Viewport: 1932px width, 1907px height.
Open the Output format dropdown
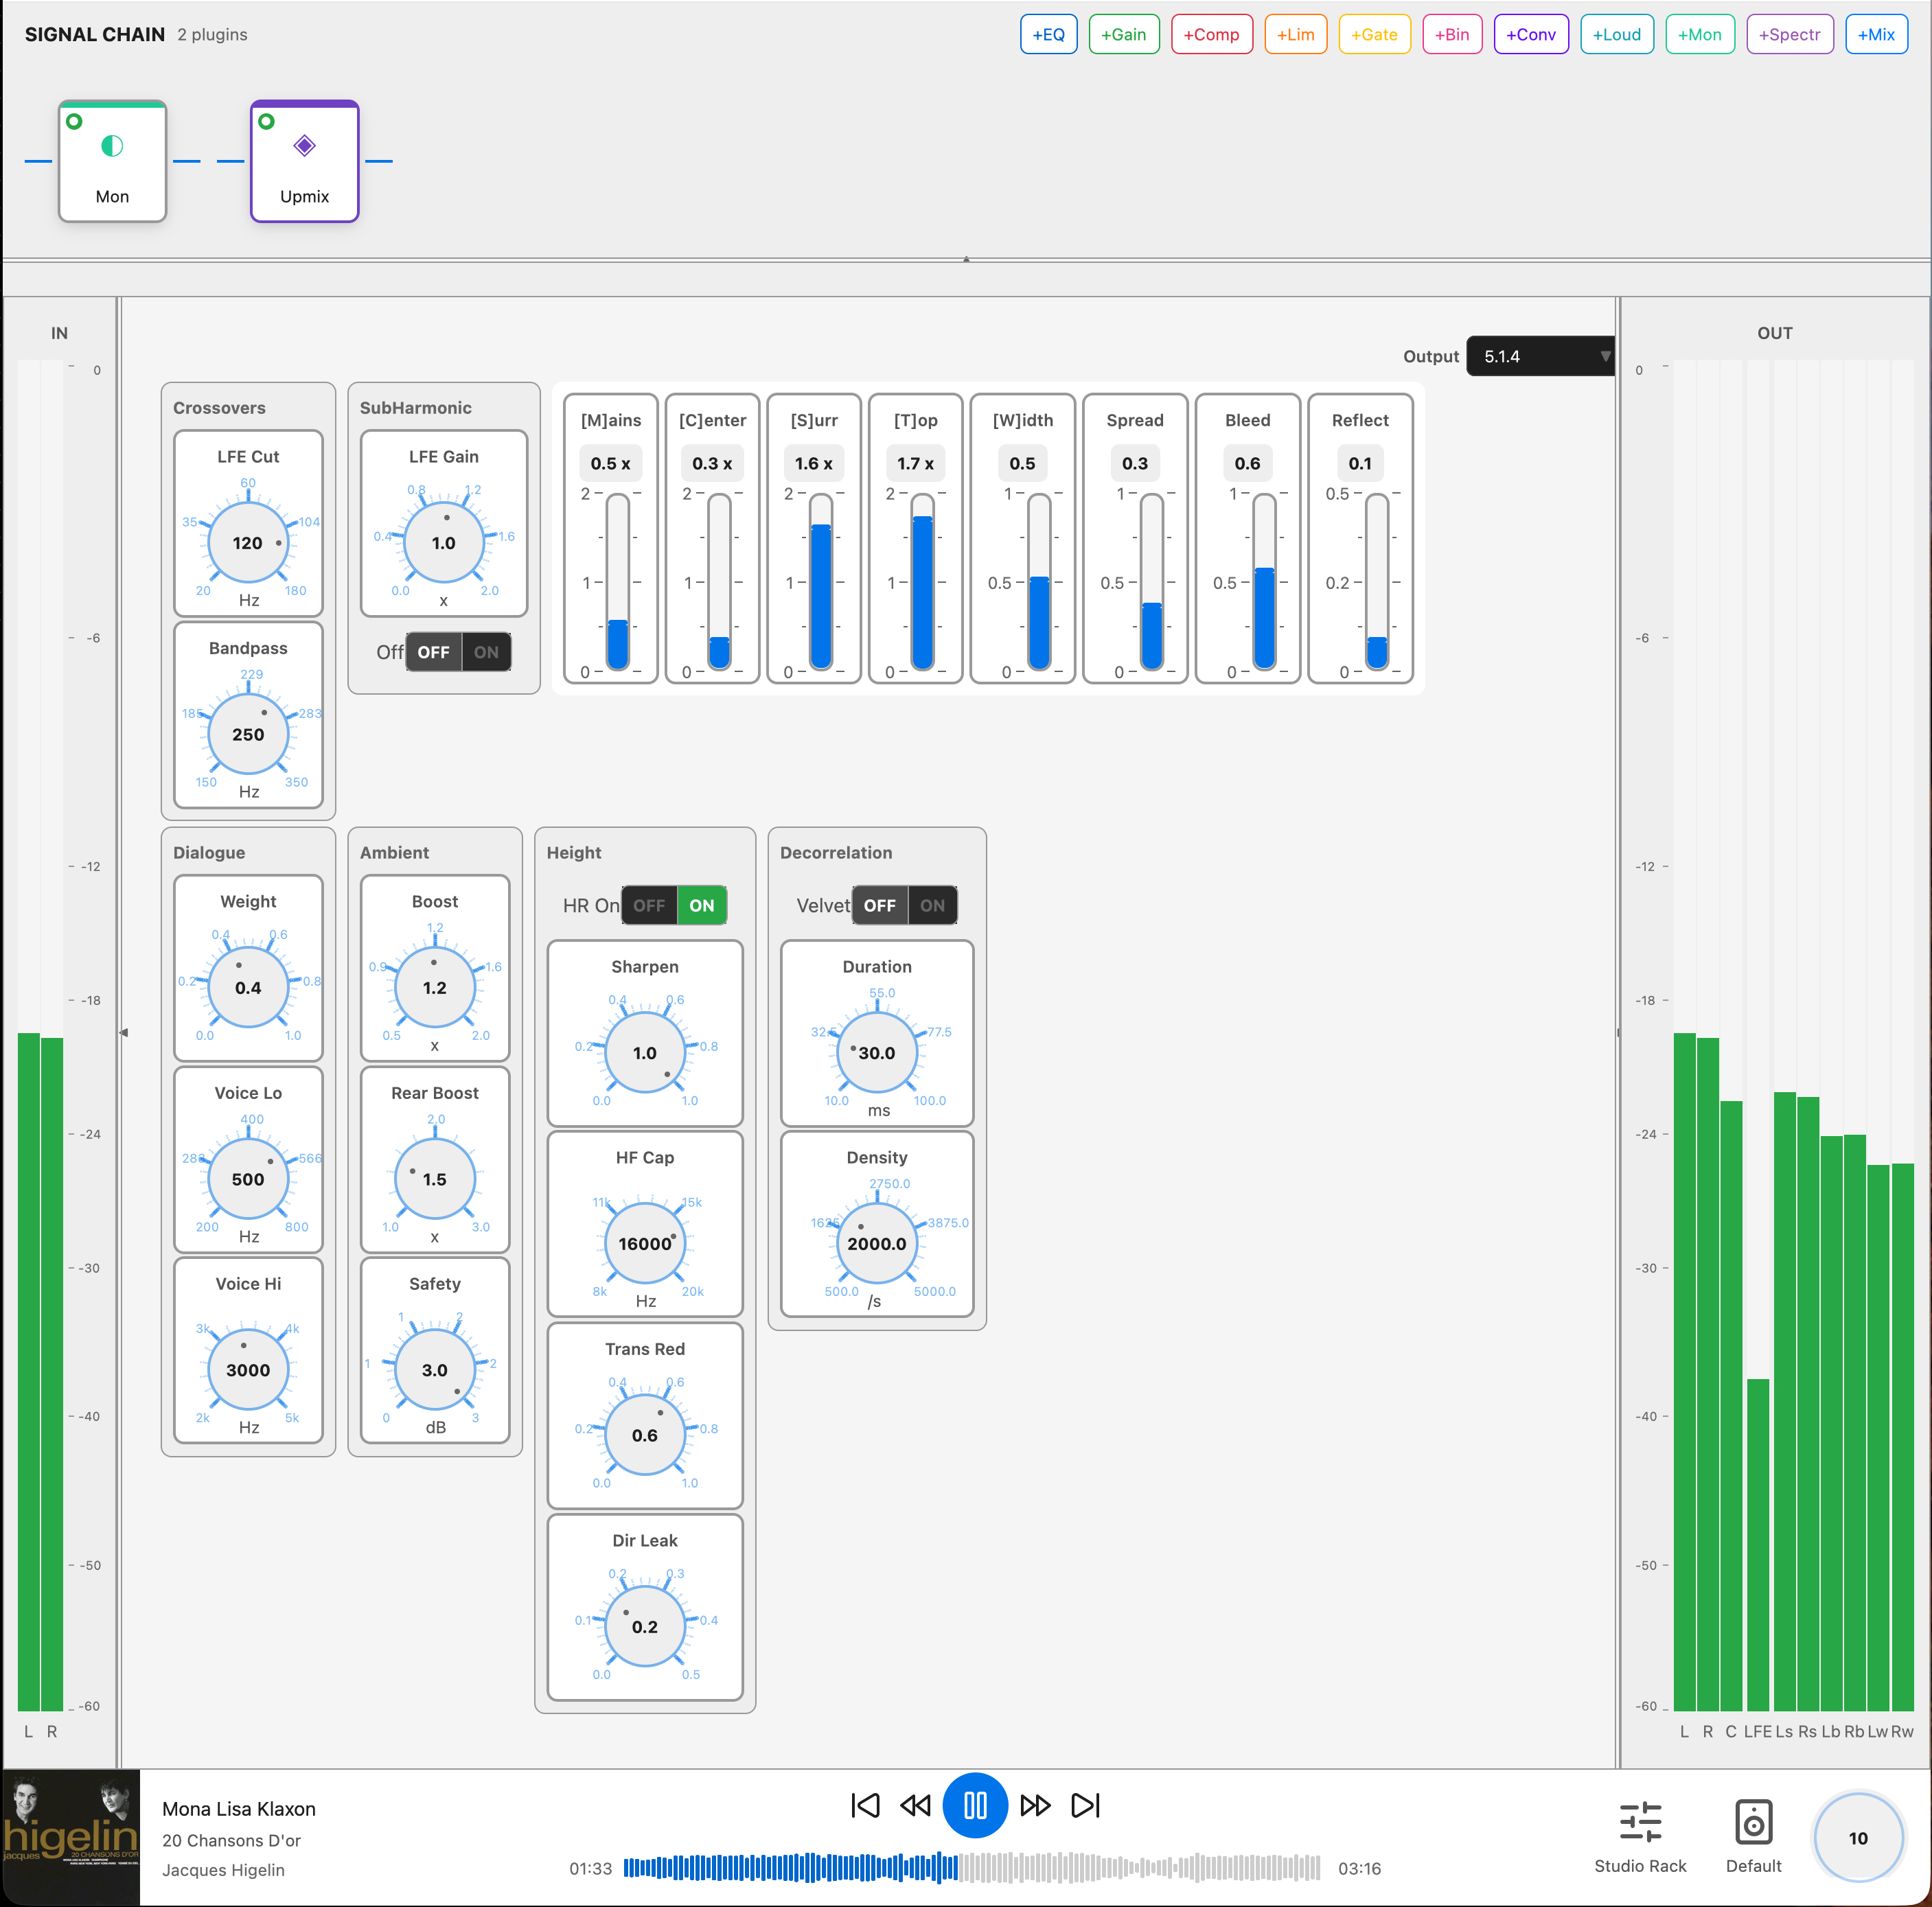1540,356
